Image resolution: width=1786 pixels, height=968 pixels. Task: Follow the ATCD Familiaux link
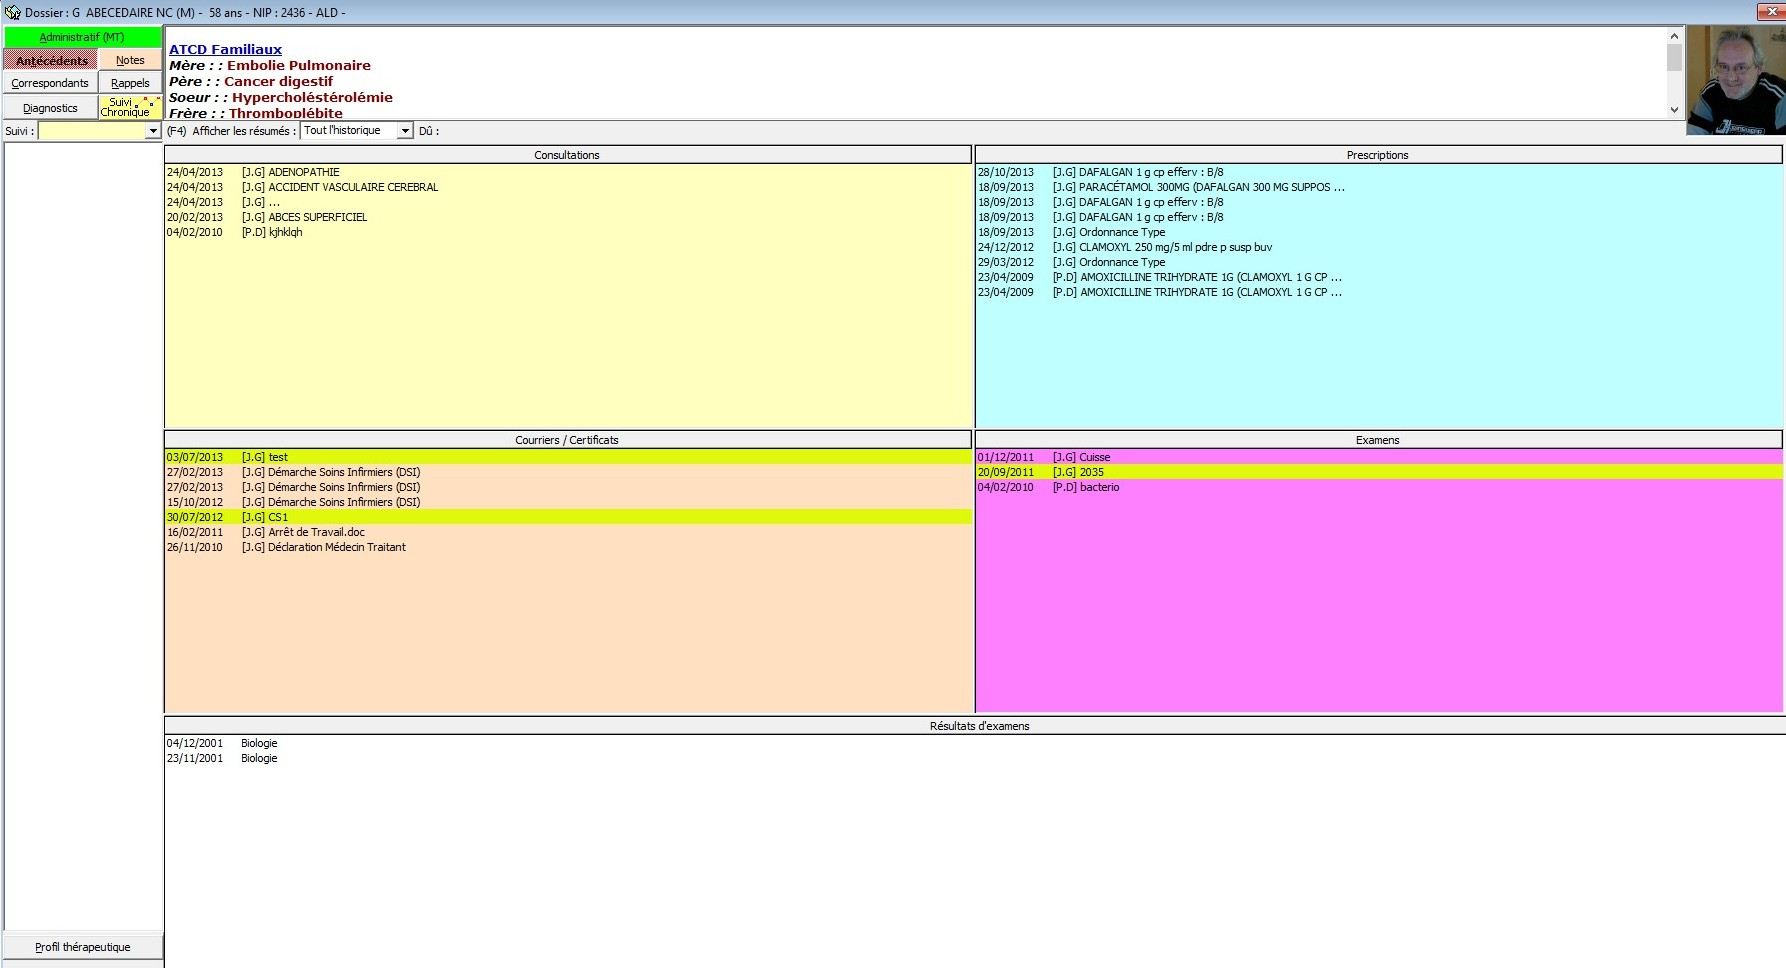tap(225, 49)
